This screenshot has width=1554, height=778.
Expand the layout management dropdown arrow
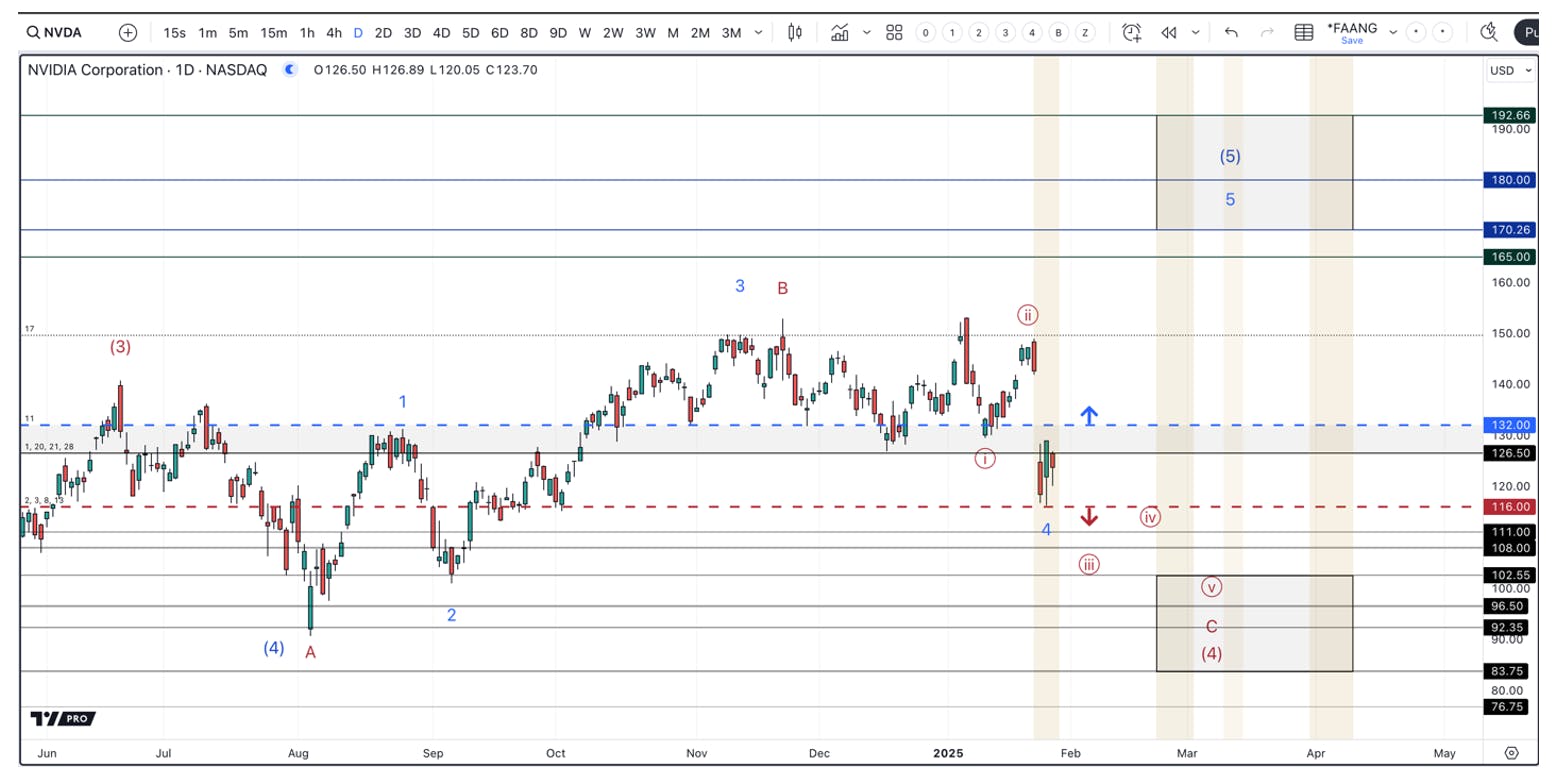click(x=1392, y=32)
